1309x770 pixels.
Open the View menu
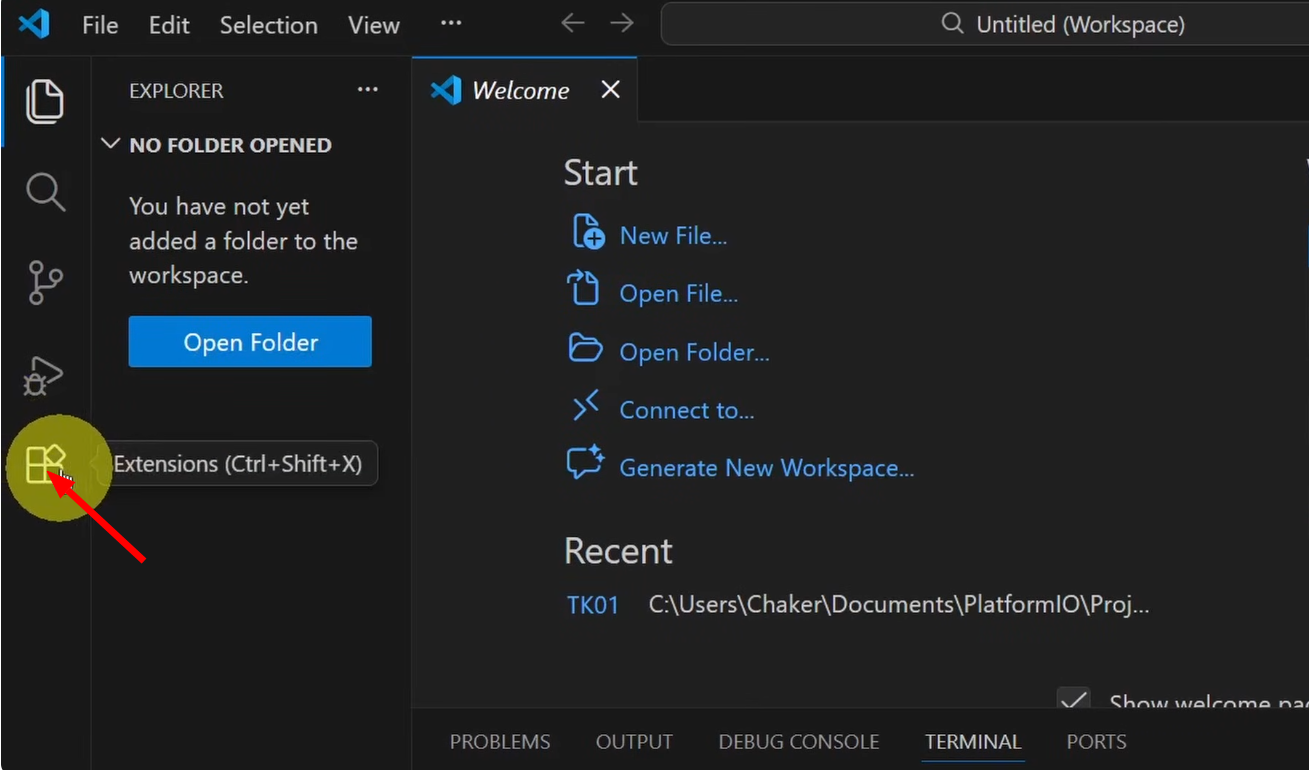[374, 25]
